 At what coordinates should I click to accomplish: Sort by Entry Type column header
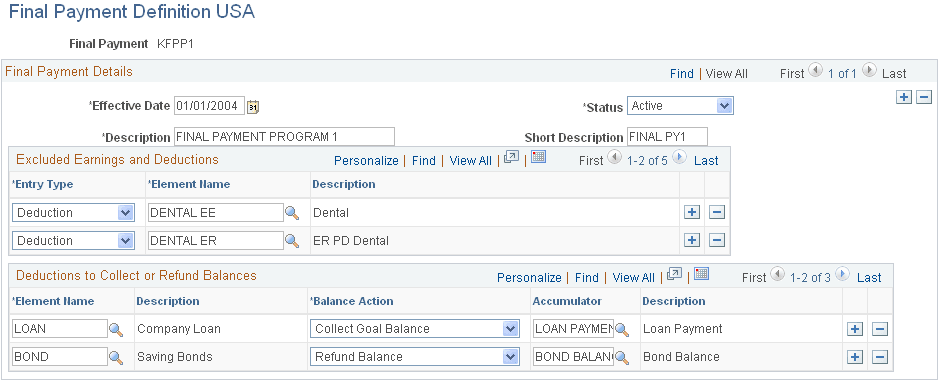[43, 184]
